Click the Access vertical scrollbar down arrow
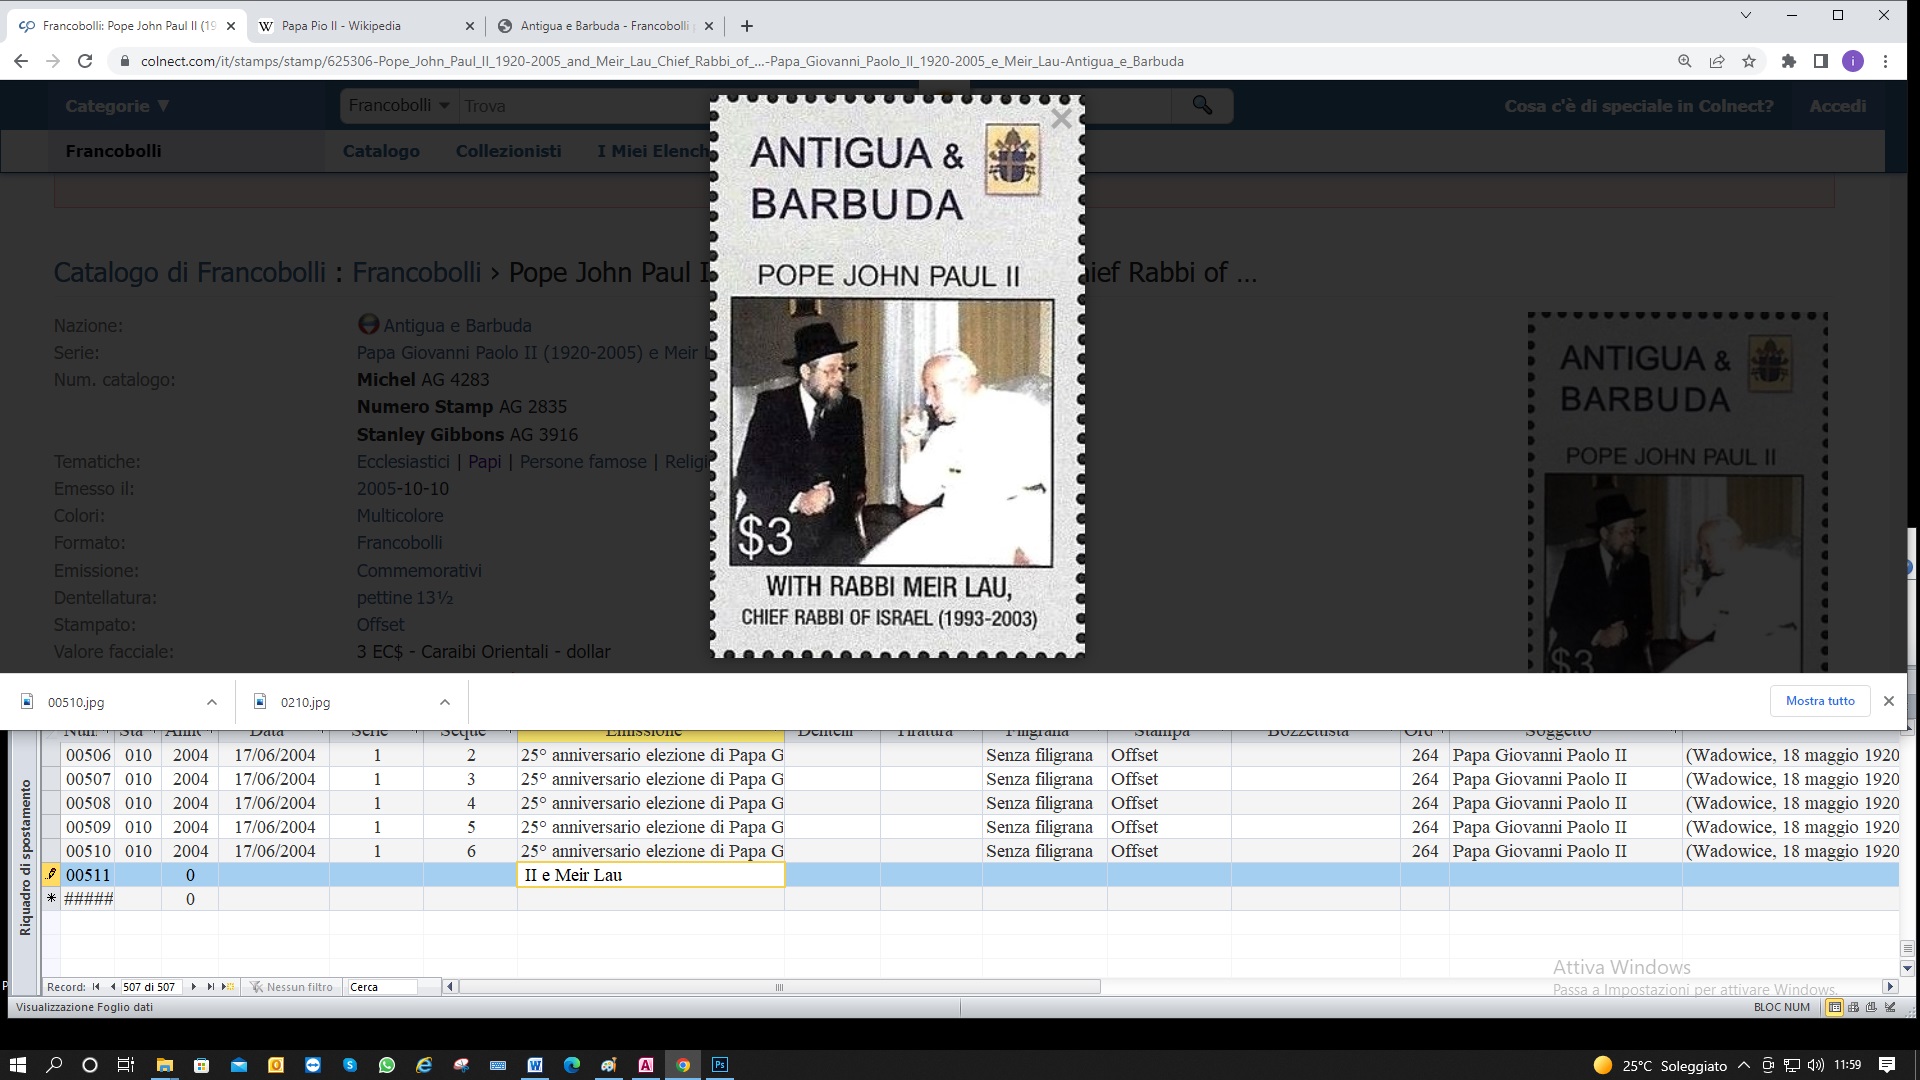 tap(1907, 968)
